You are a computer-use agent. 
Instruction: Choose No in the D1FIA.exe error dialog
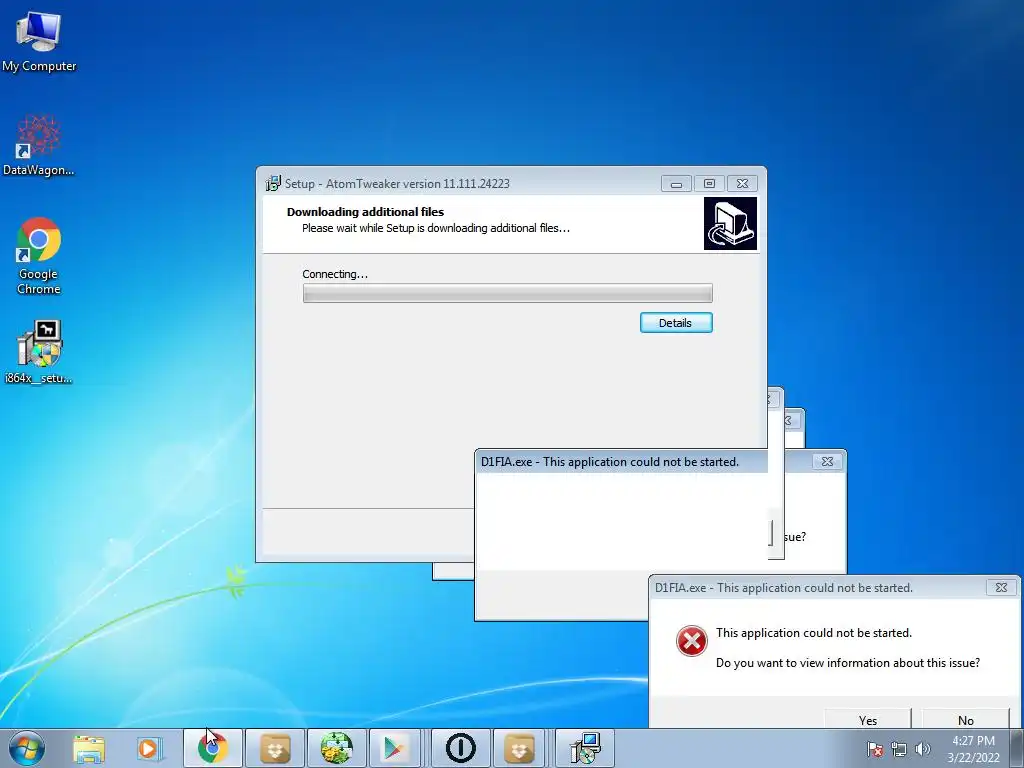965,720
